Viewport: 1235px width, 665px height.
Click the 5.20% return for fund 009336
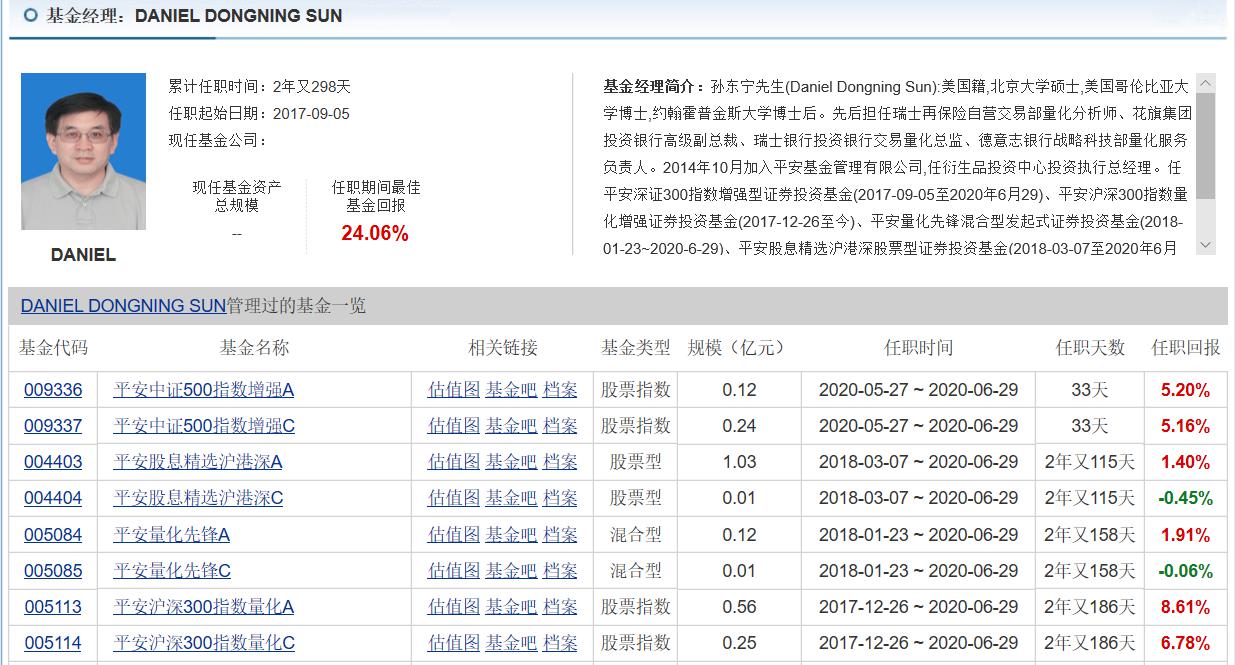coord(1186,390)
